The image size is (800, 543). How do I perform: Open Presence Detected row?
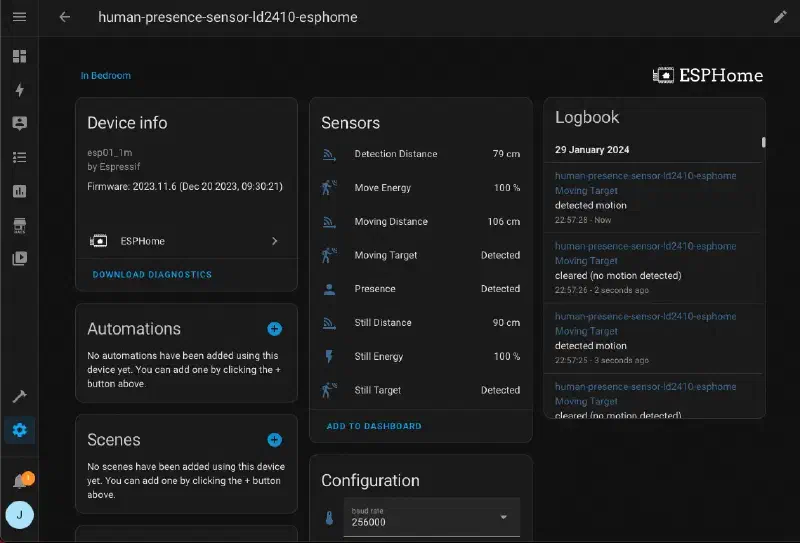coord(421,289)
